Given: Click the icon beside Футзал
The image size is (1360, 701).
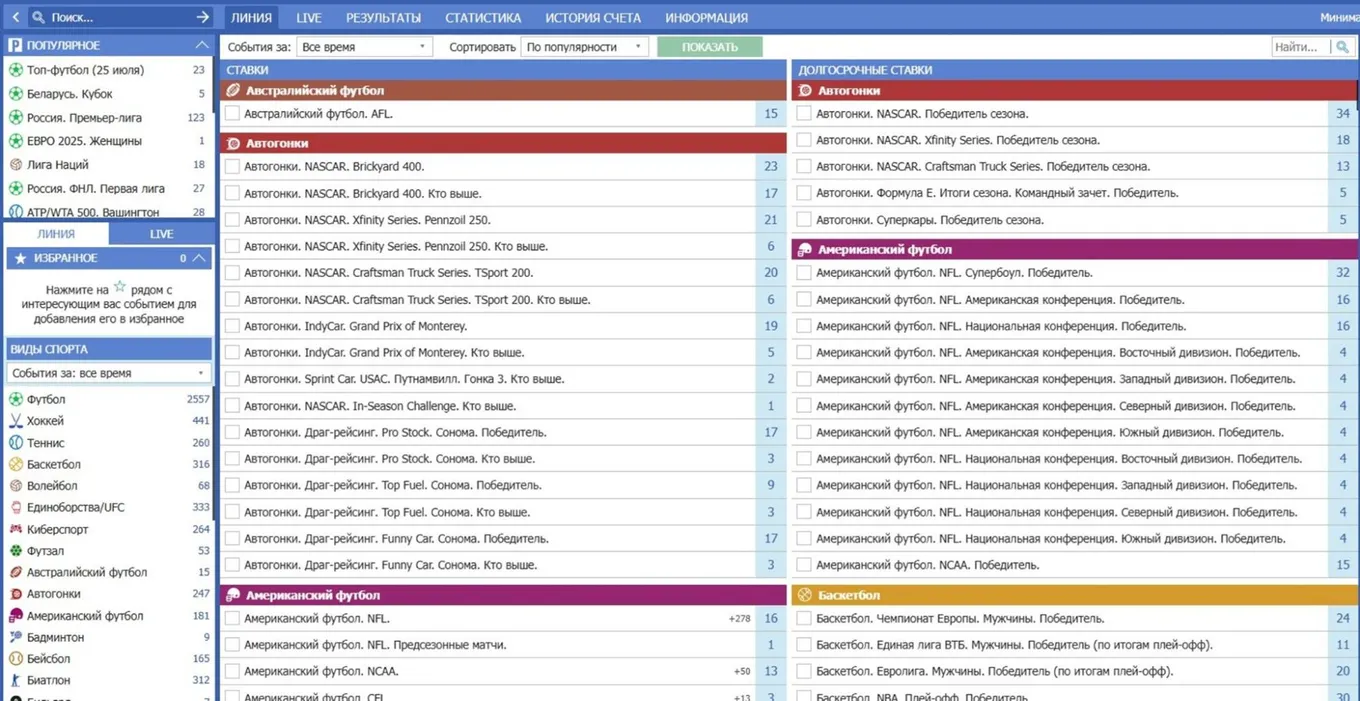Looking at the screenshot, I should (16, 551).
